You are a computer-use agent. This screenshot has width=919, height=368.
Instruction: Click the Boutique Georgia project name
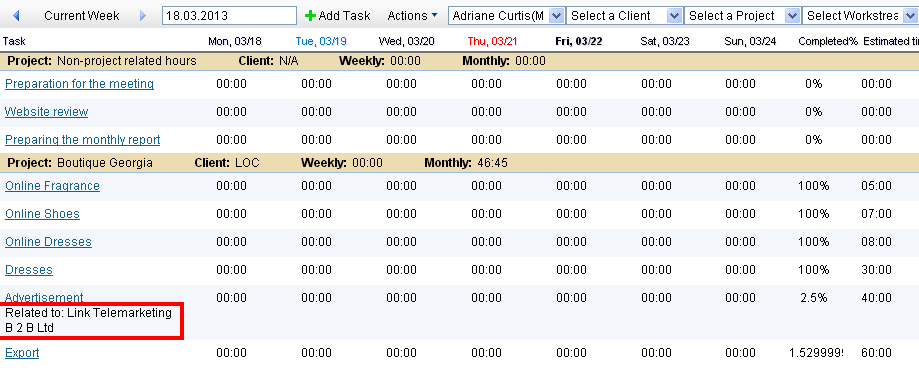pyautogui.click(x=105, y=163)
